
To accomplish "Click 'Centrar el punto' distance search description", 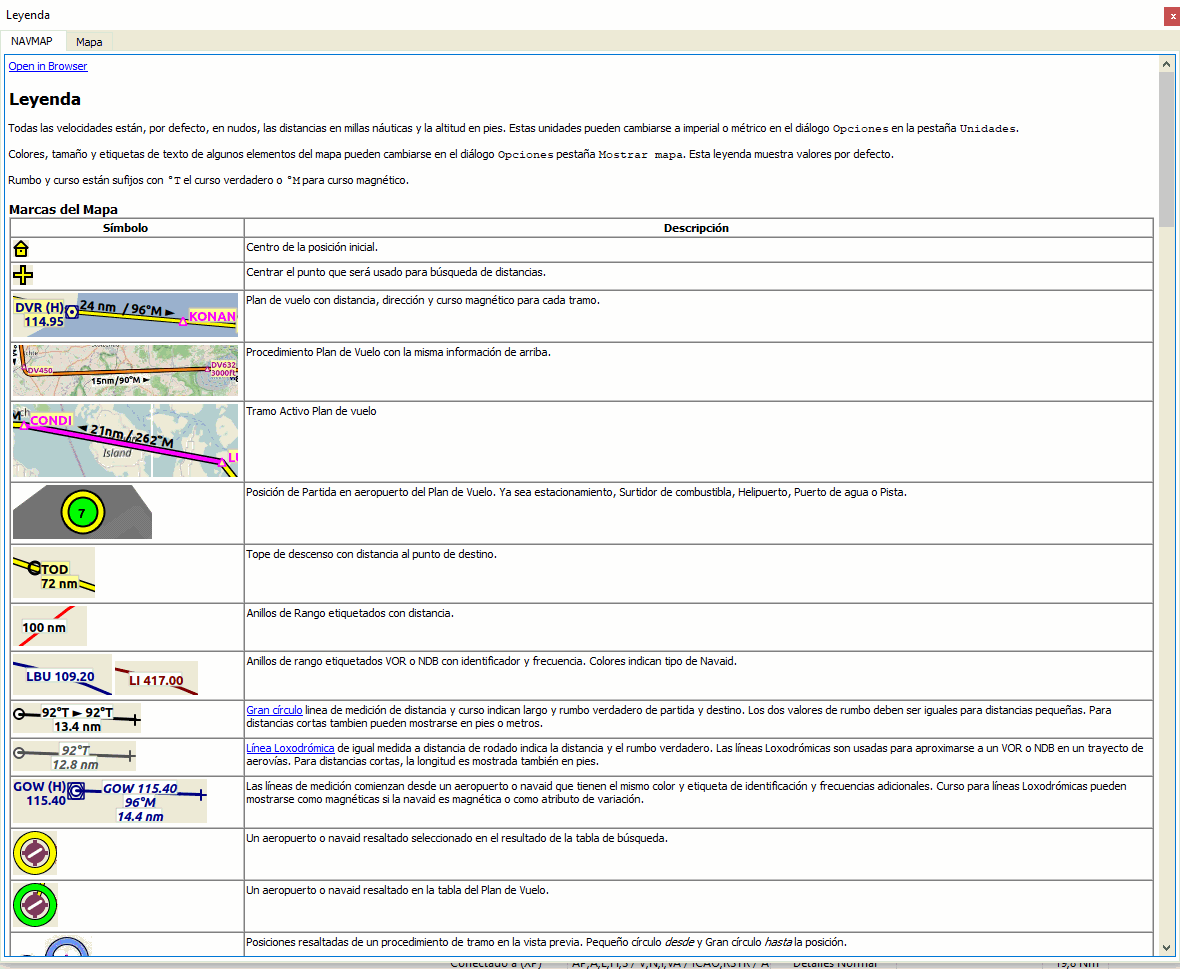I will (396, 272).
